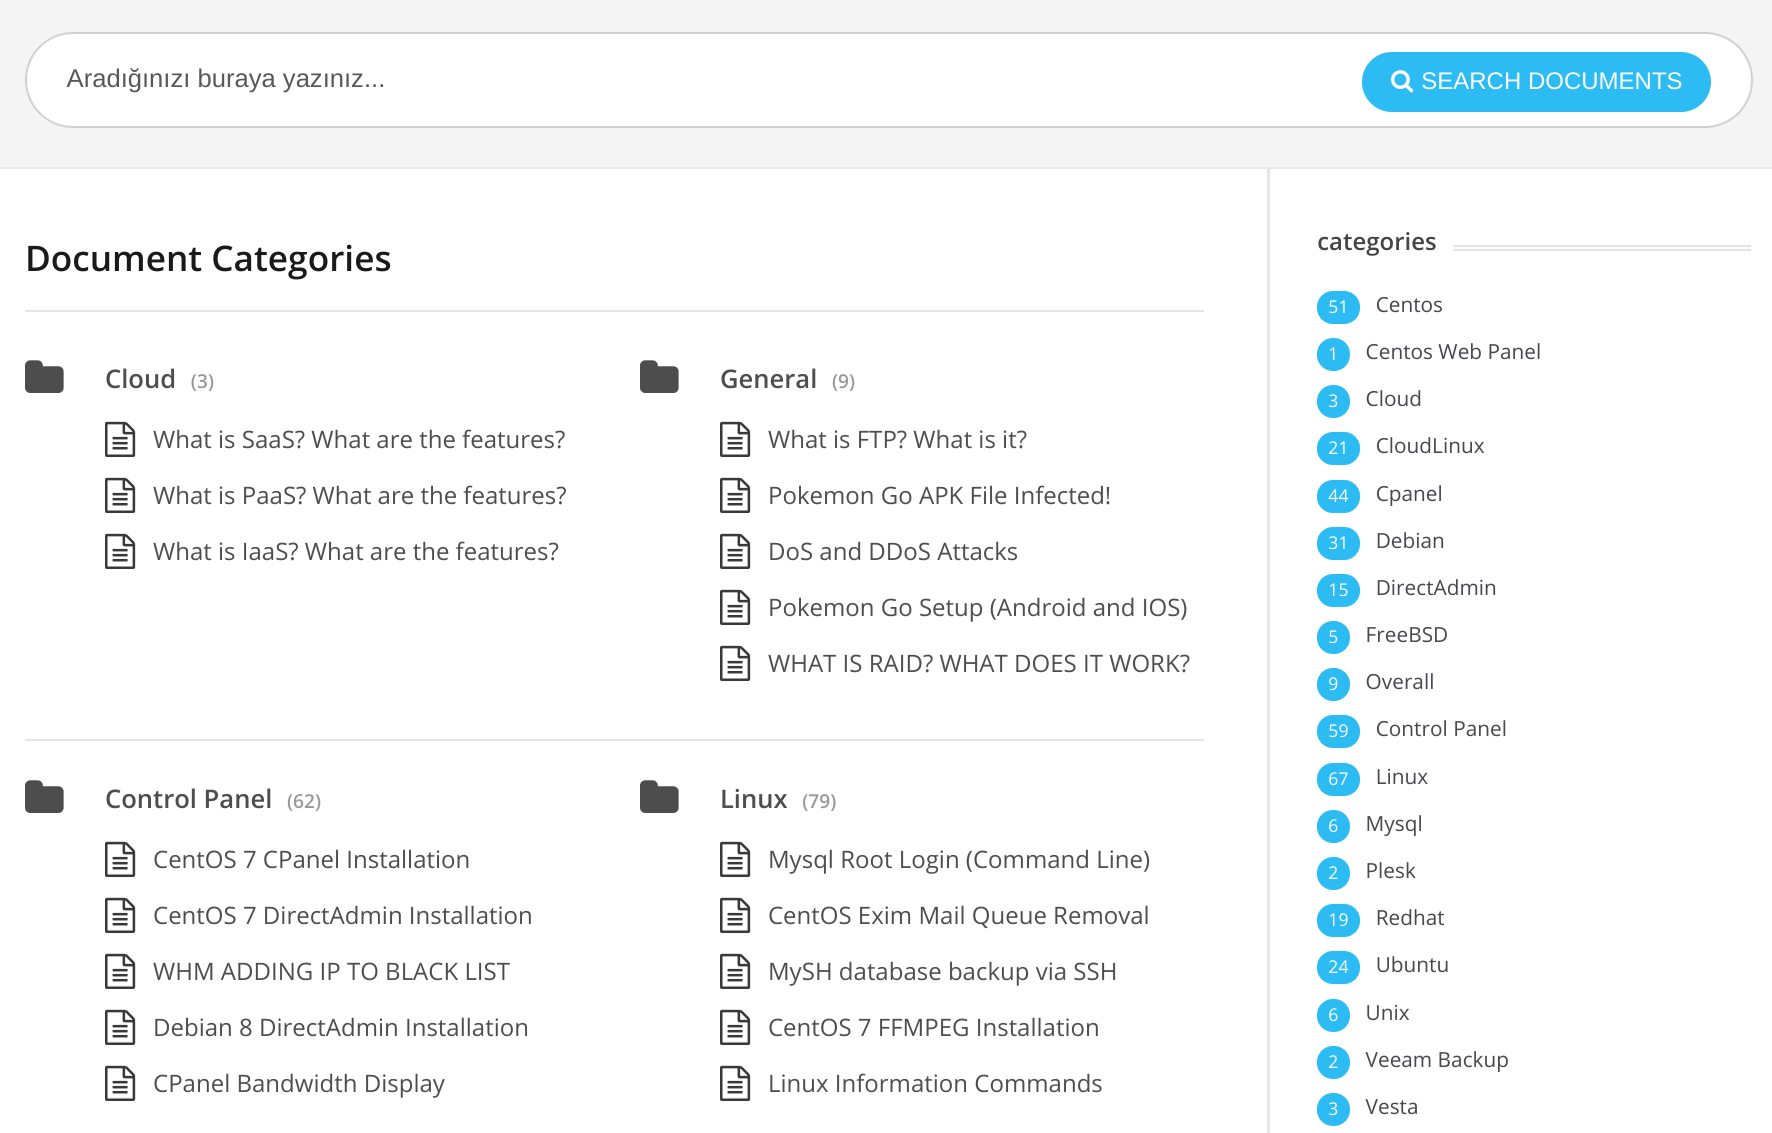
Task: Click document icon beside WHM ADDING IP
Action: (120, 971)
